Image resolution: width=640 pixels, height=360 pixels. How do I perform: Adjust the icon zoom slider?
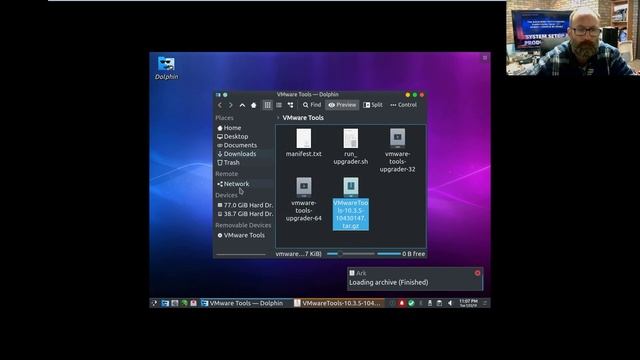(x=350, y=254)
